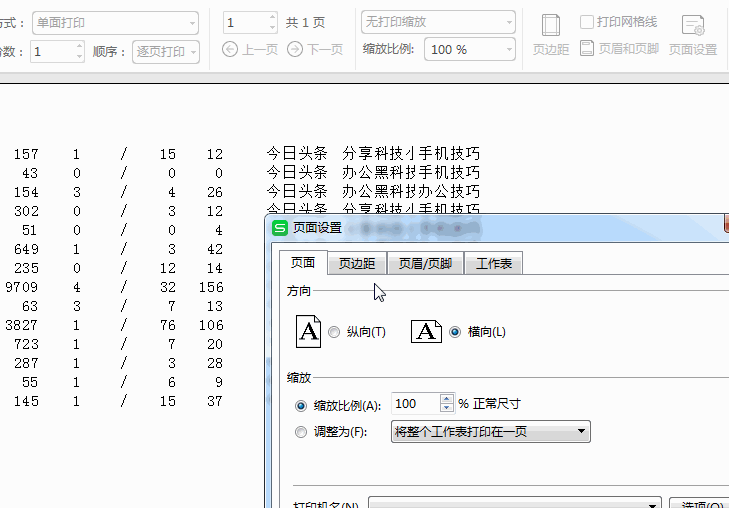Click the copies count input field
Viewport: 729px width, 508px height.
(53, 51)
